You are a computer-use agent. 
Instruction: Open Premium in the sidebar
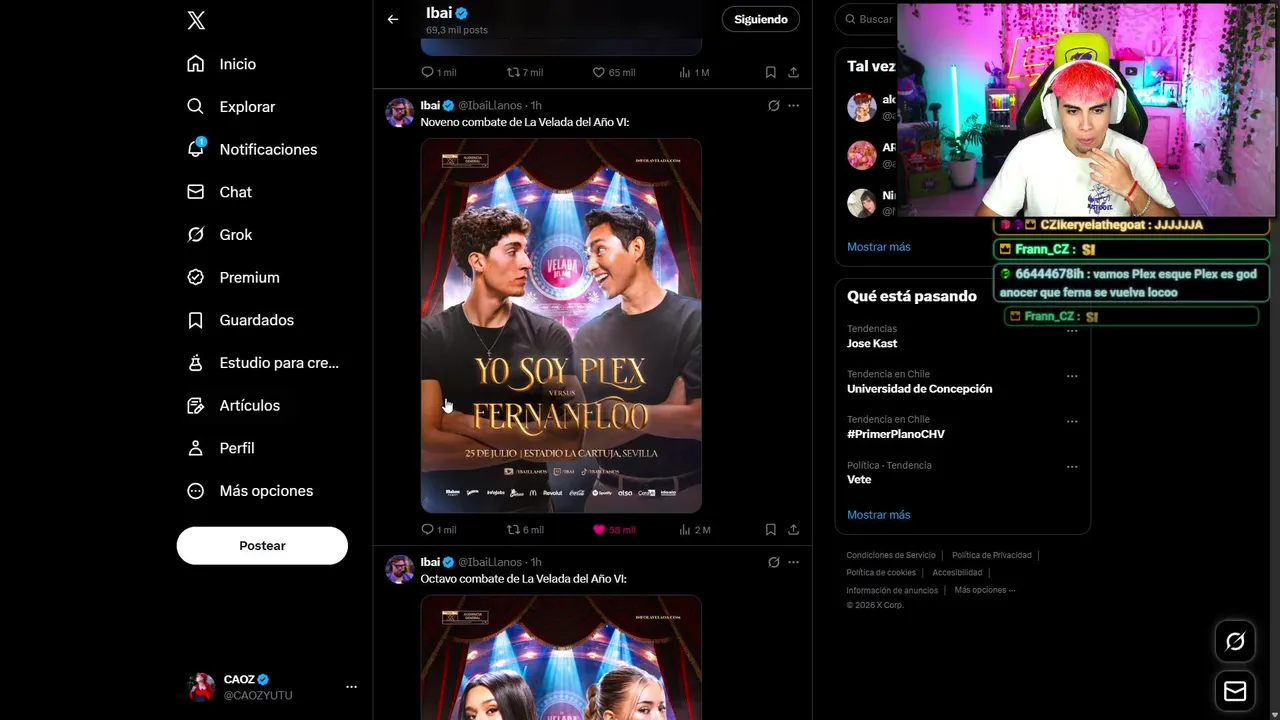(x=233, y=277)
